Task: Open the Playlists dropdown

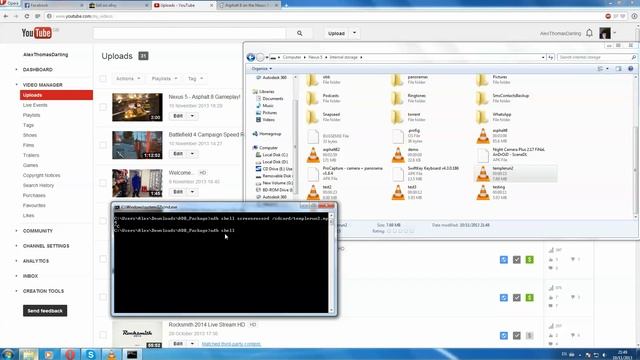Action: (x=164, y=78)
